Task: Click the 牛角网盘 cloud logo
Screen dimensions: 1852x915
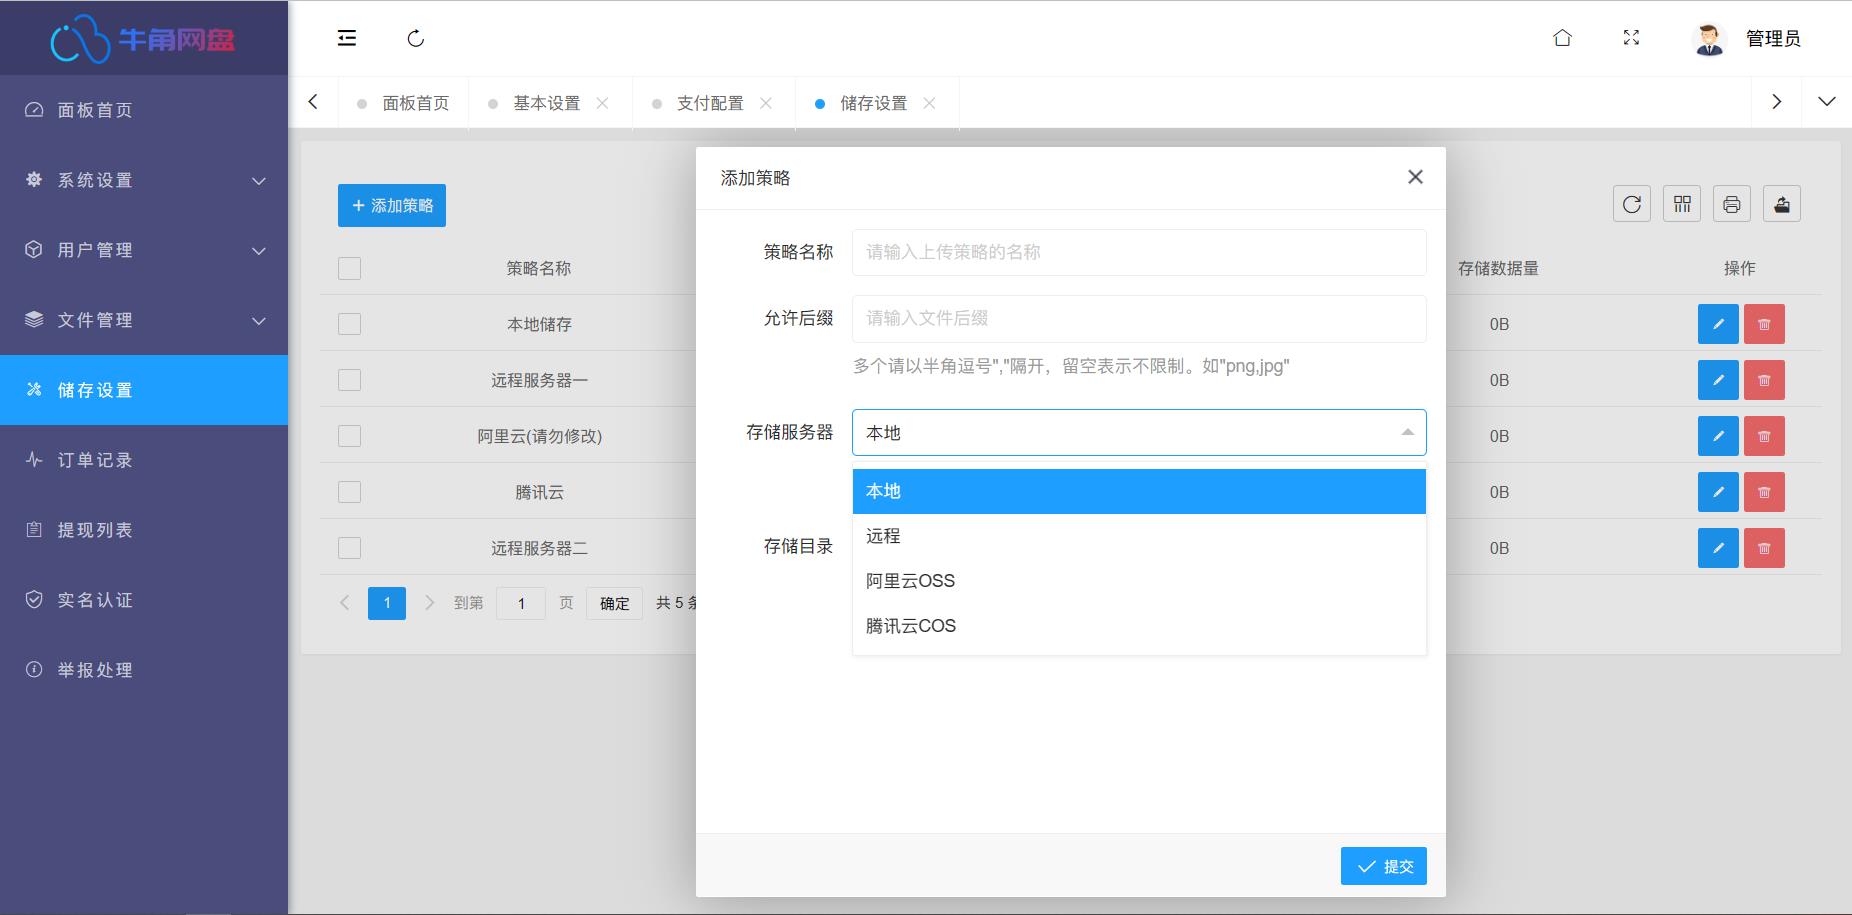Action: coord(143,39)
